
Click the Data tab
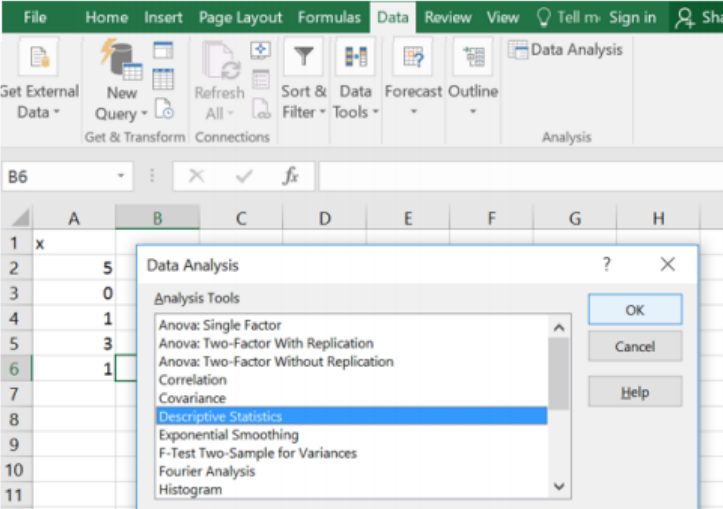pos(393,18)
